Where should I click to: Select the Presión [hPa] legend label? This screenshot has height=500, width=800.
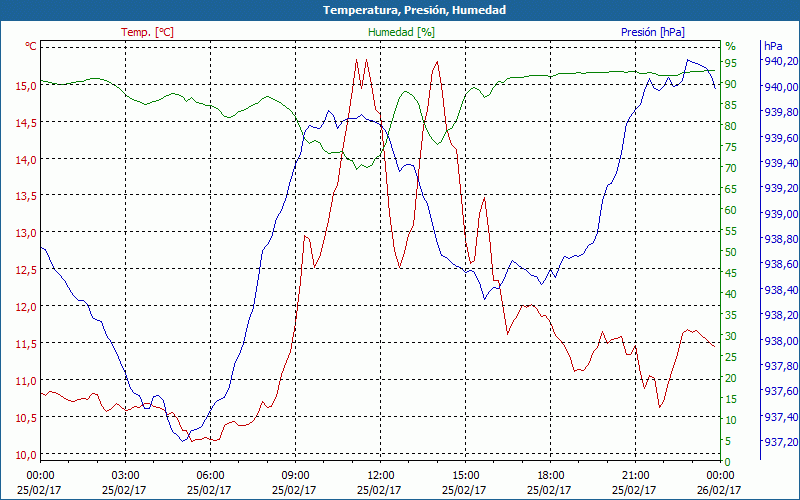653,32
